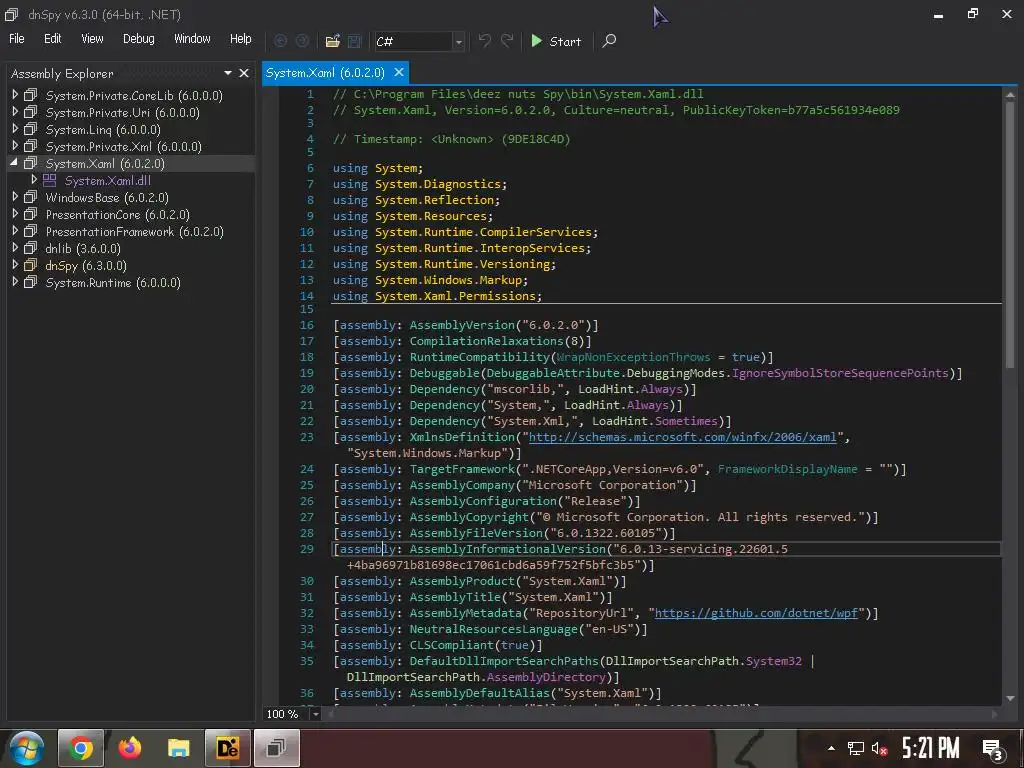
Task: Click the PresentationCore assembly icon
Action: [31, 214]
